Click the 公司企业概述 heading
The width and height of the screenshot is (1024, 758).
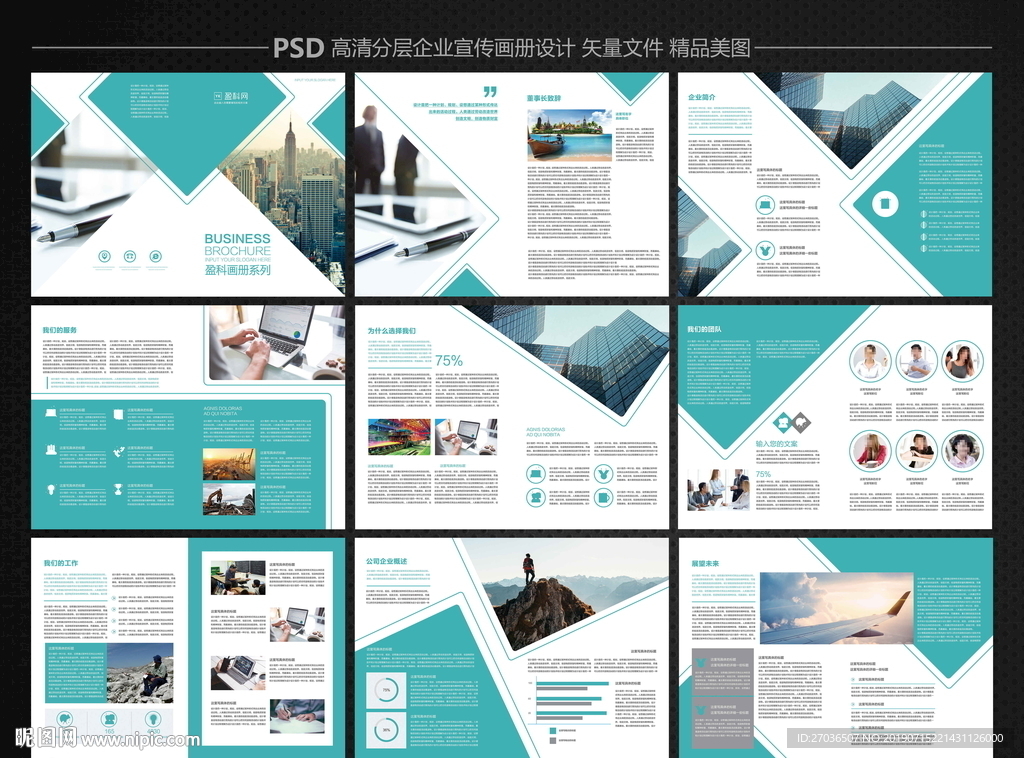click(387, 561)
